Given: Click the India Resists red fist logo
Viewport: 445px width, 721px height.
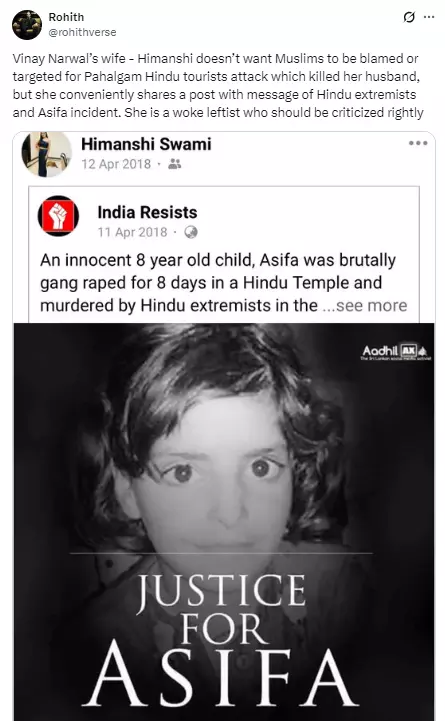Looking at the screenshot, I should point(58,216).
